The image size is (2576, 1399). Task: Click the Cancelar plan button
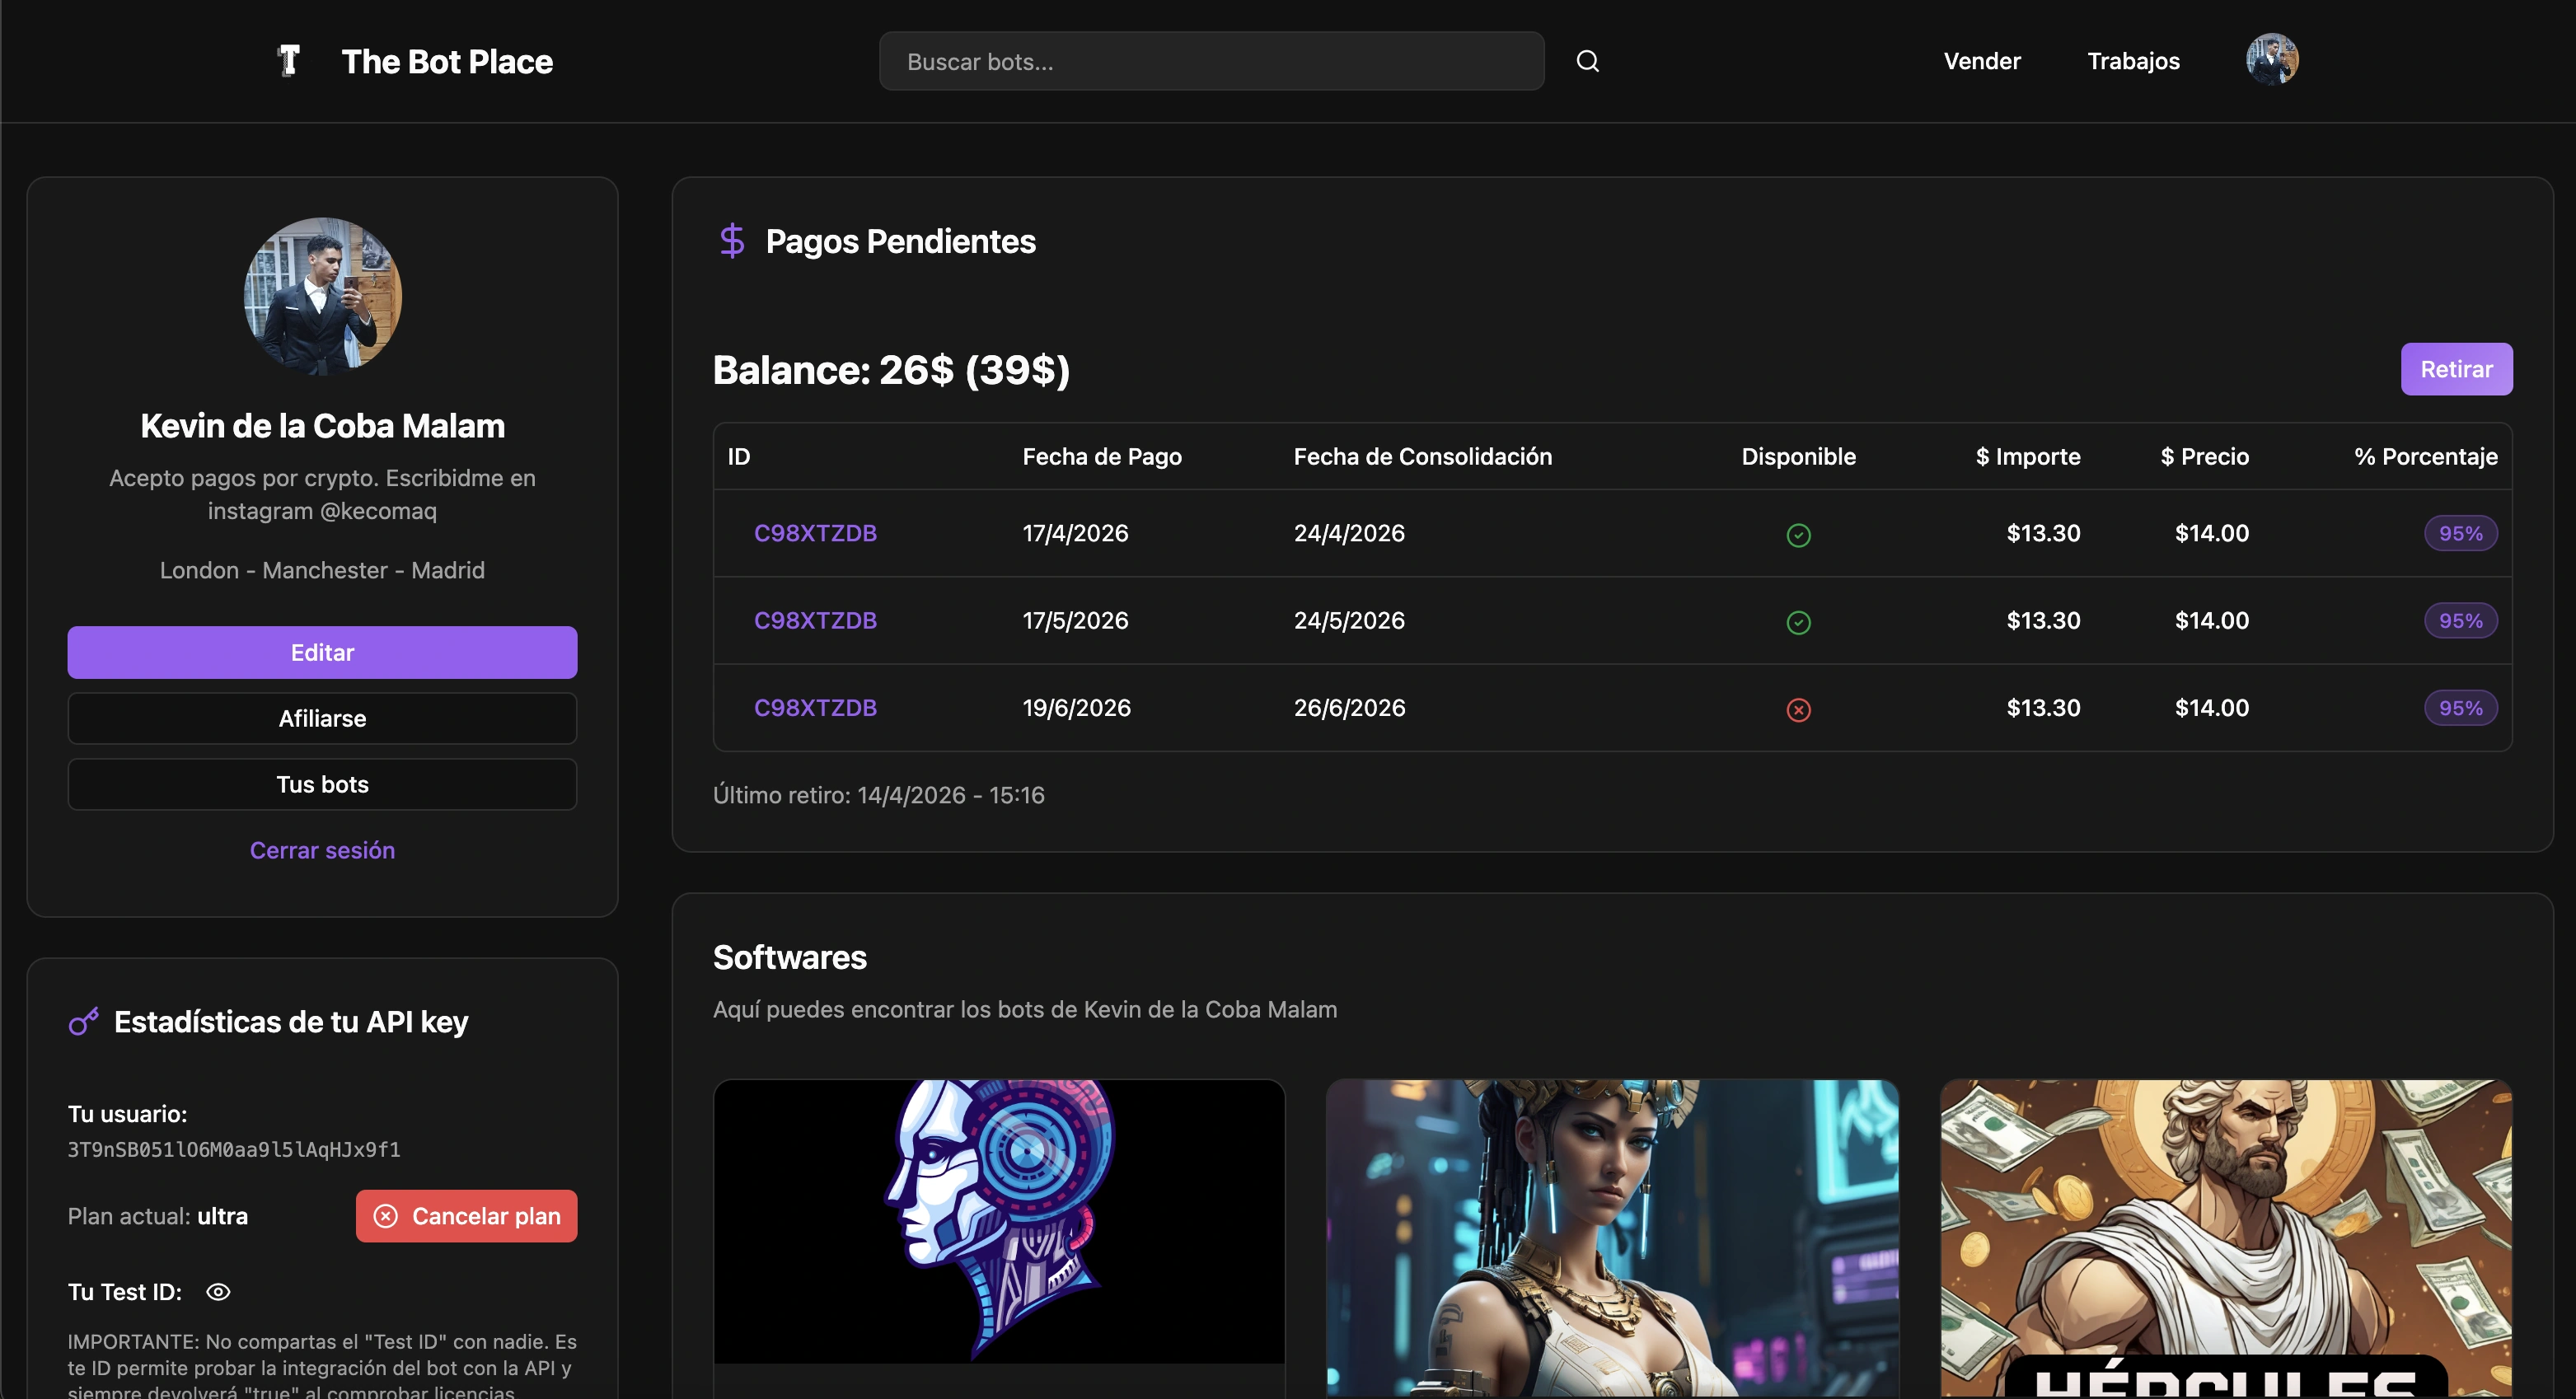[x=466, y=1216]
